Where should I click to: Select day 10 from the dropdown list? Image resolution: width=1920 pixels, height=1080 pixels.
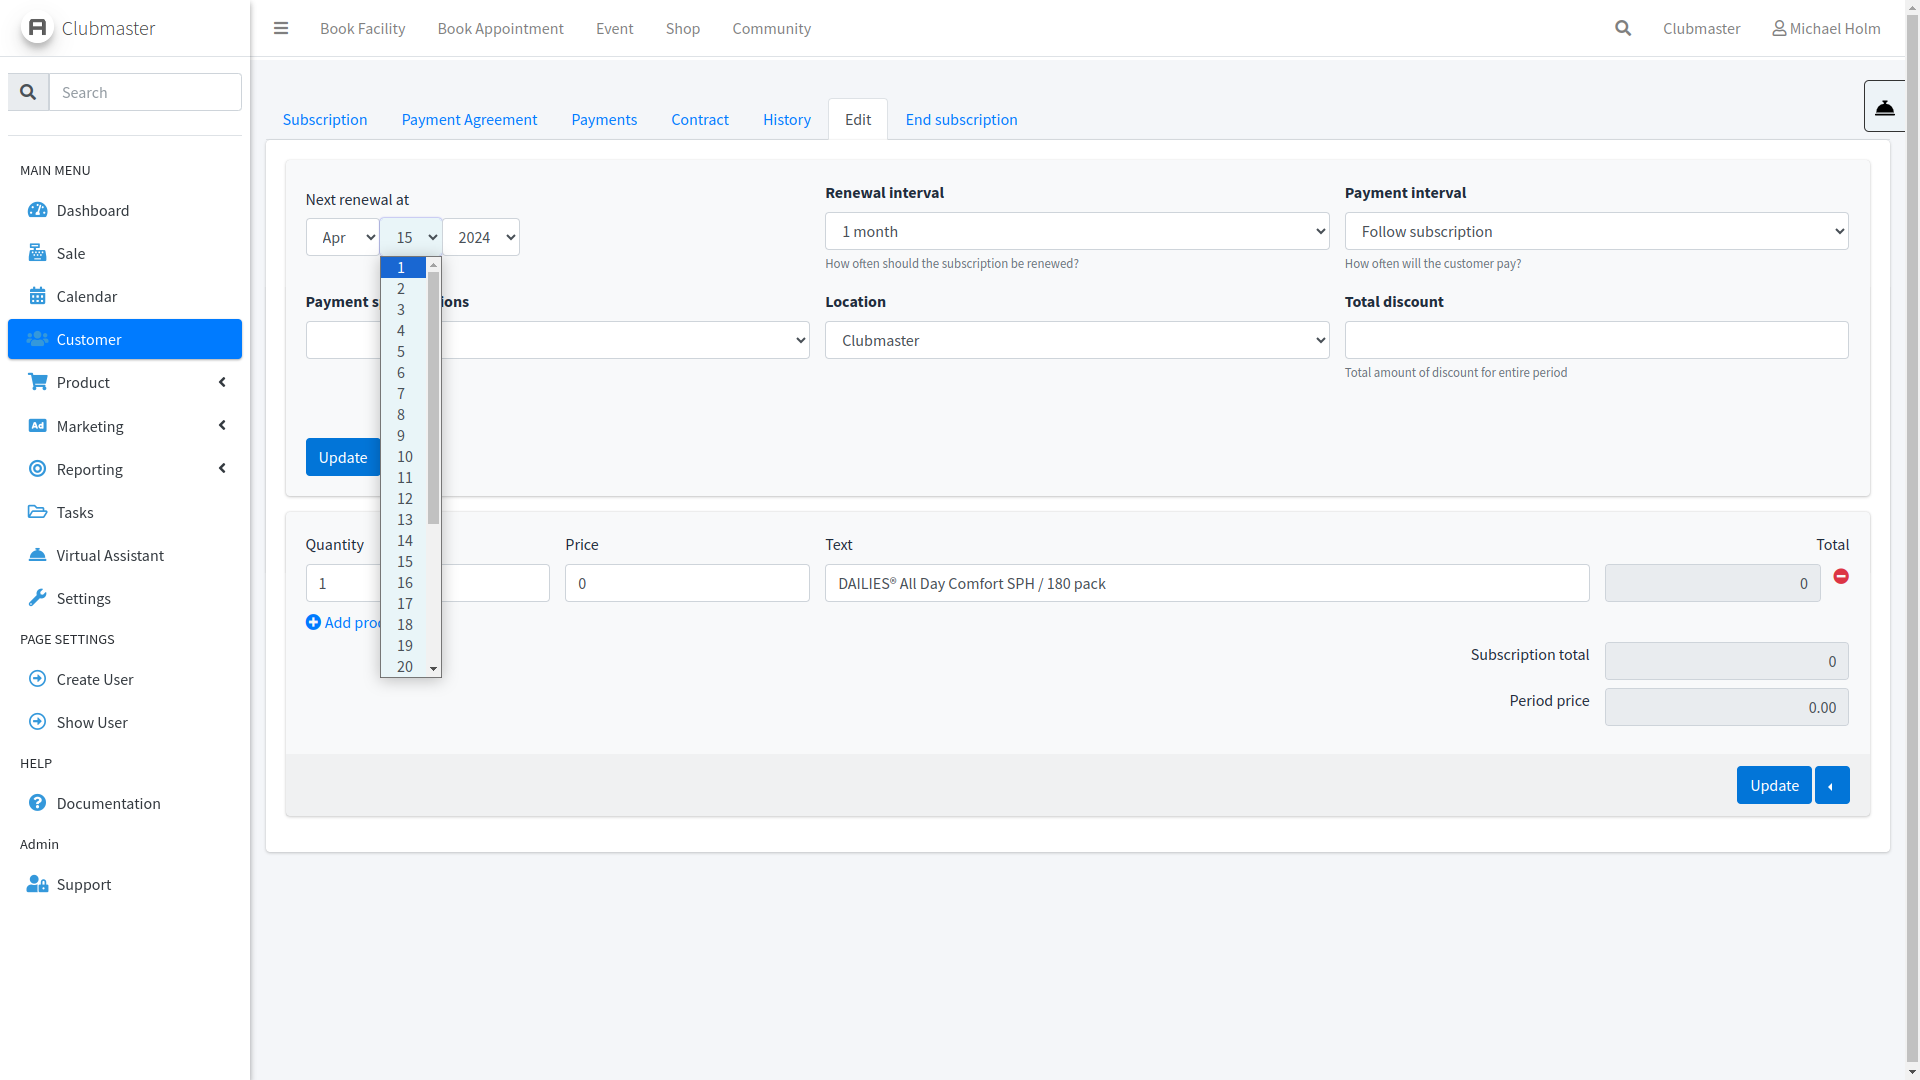point(405,457)
